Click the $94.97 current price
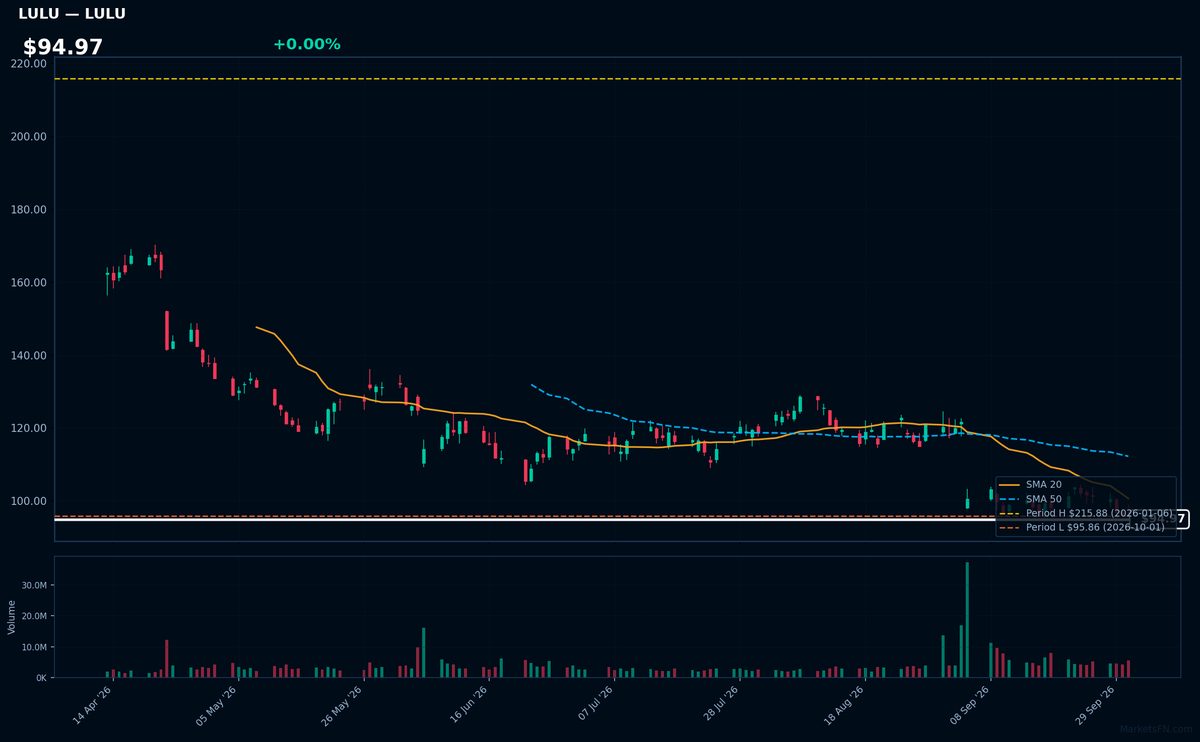 pyautogui.click(x=63, y=47)
